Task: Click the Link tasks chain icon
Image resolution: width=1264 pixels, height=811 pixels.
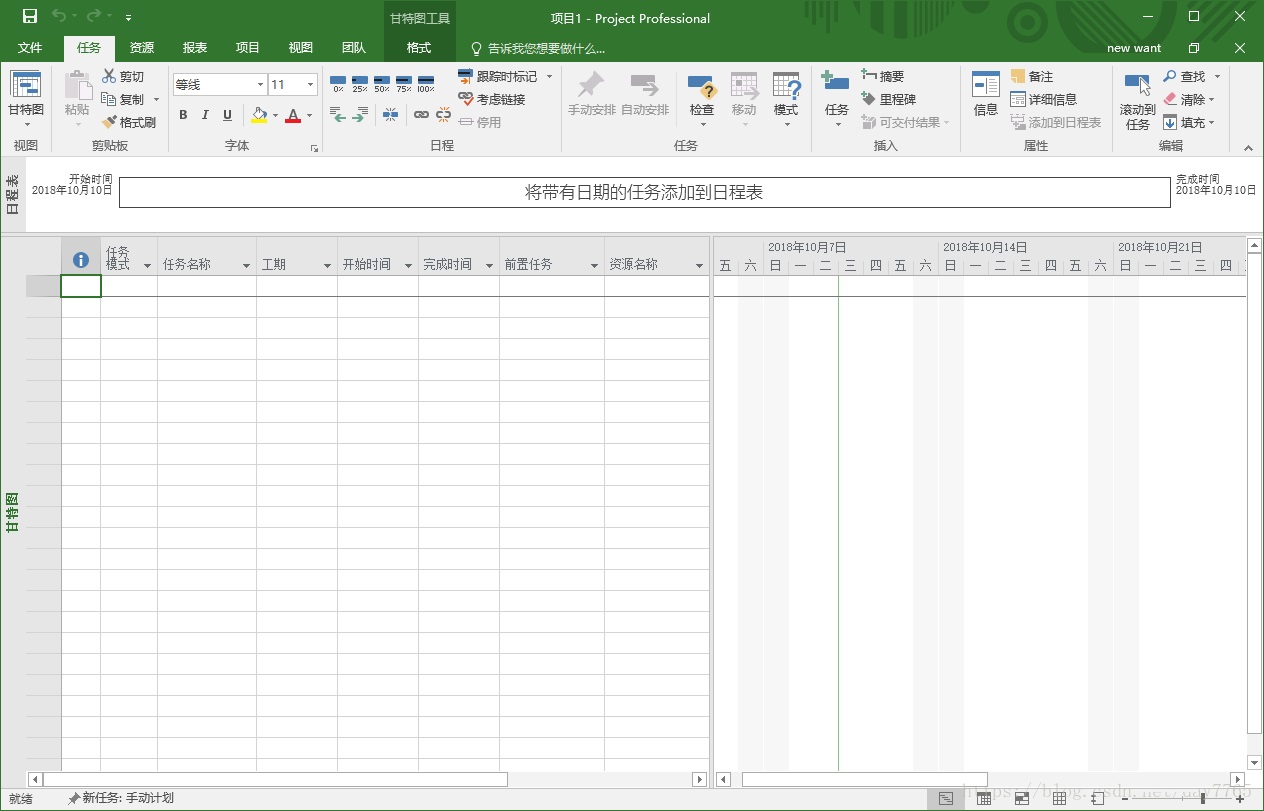Action: [421, 115]
